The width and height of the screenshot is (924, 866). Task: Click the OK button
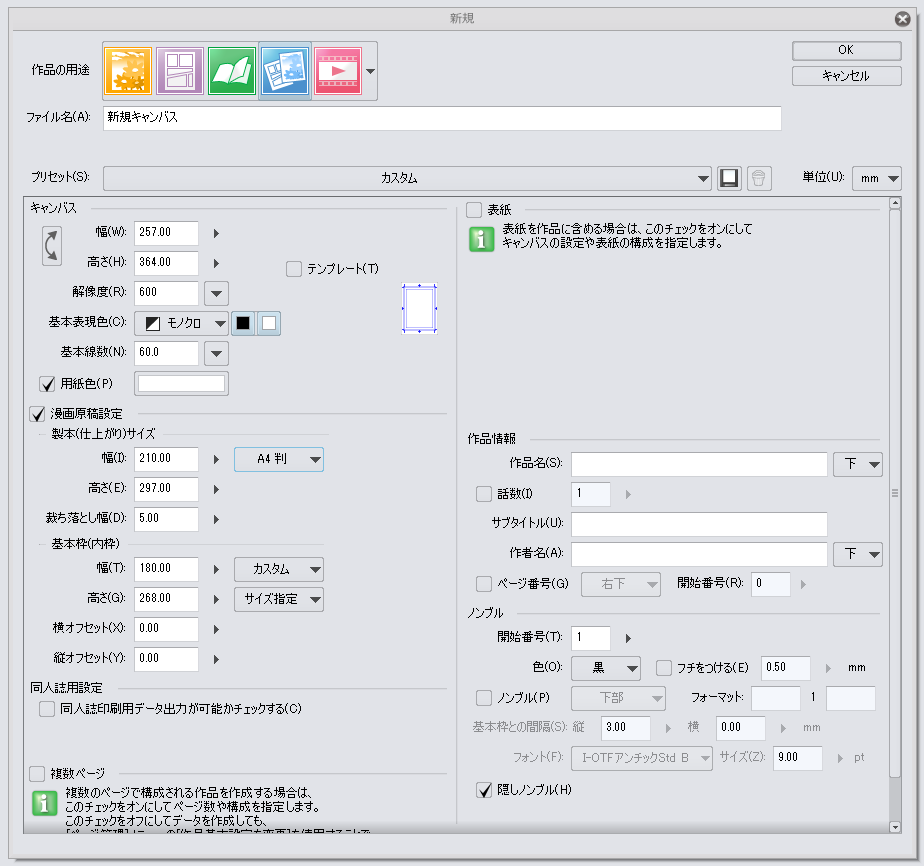(847, 51)
